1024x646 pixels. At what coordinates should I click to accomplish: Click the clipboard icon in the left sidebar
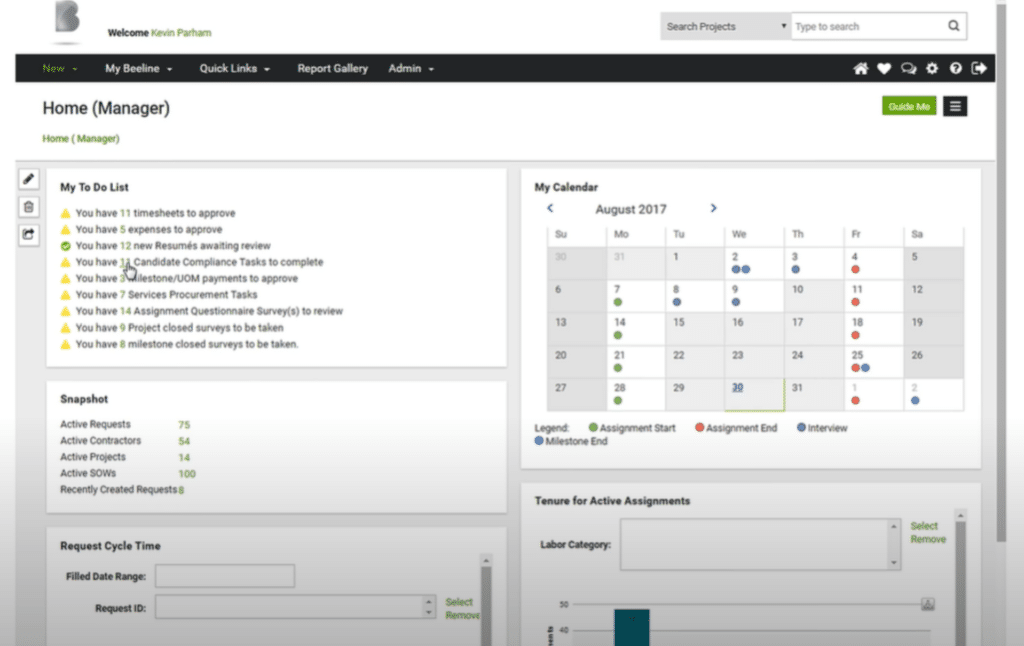[28, 206]
